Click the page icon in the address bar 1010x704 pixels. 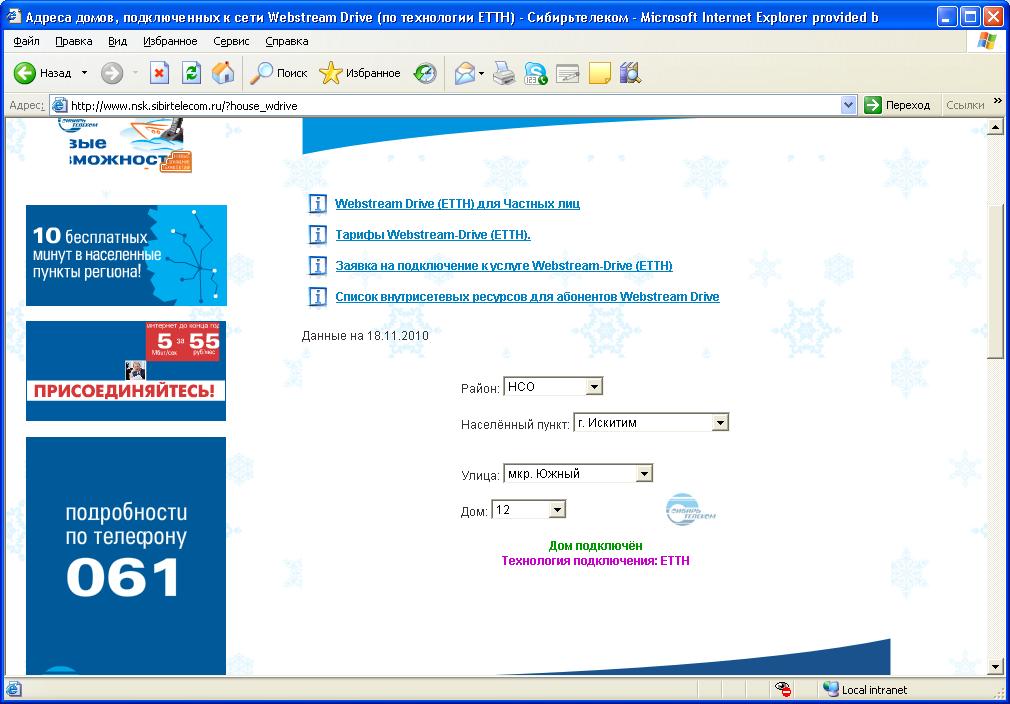(59, 105)
